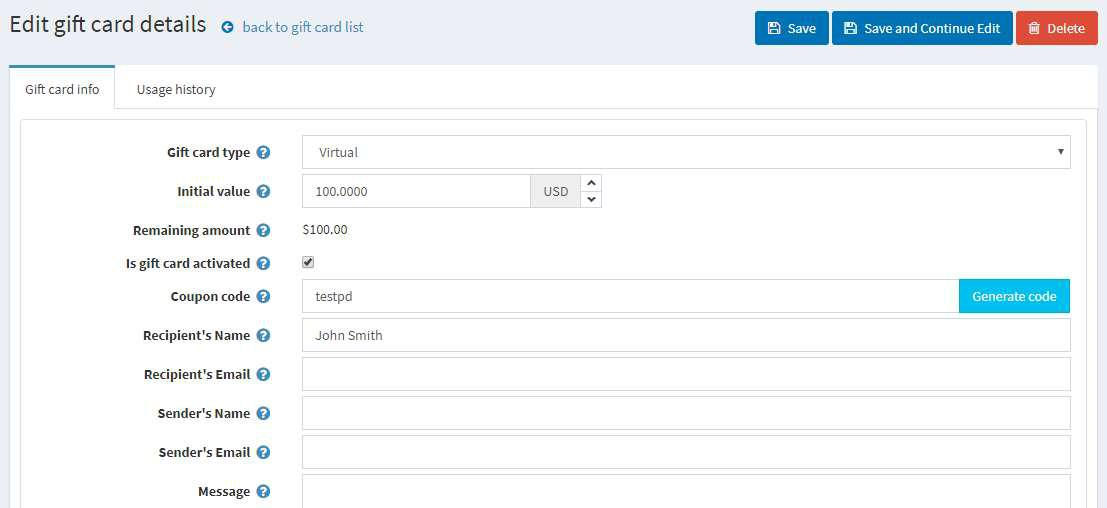Delete this gift card
This screenshot has width=1107, height=508.
1057,28
